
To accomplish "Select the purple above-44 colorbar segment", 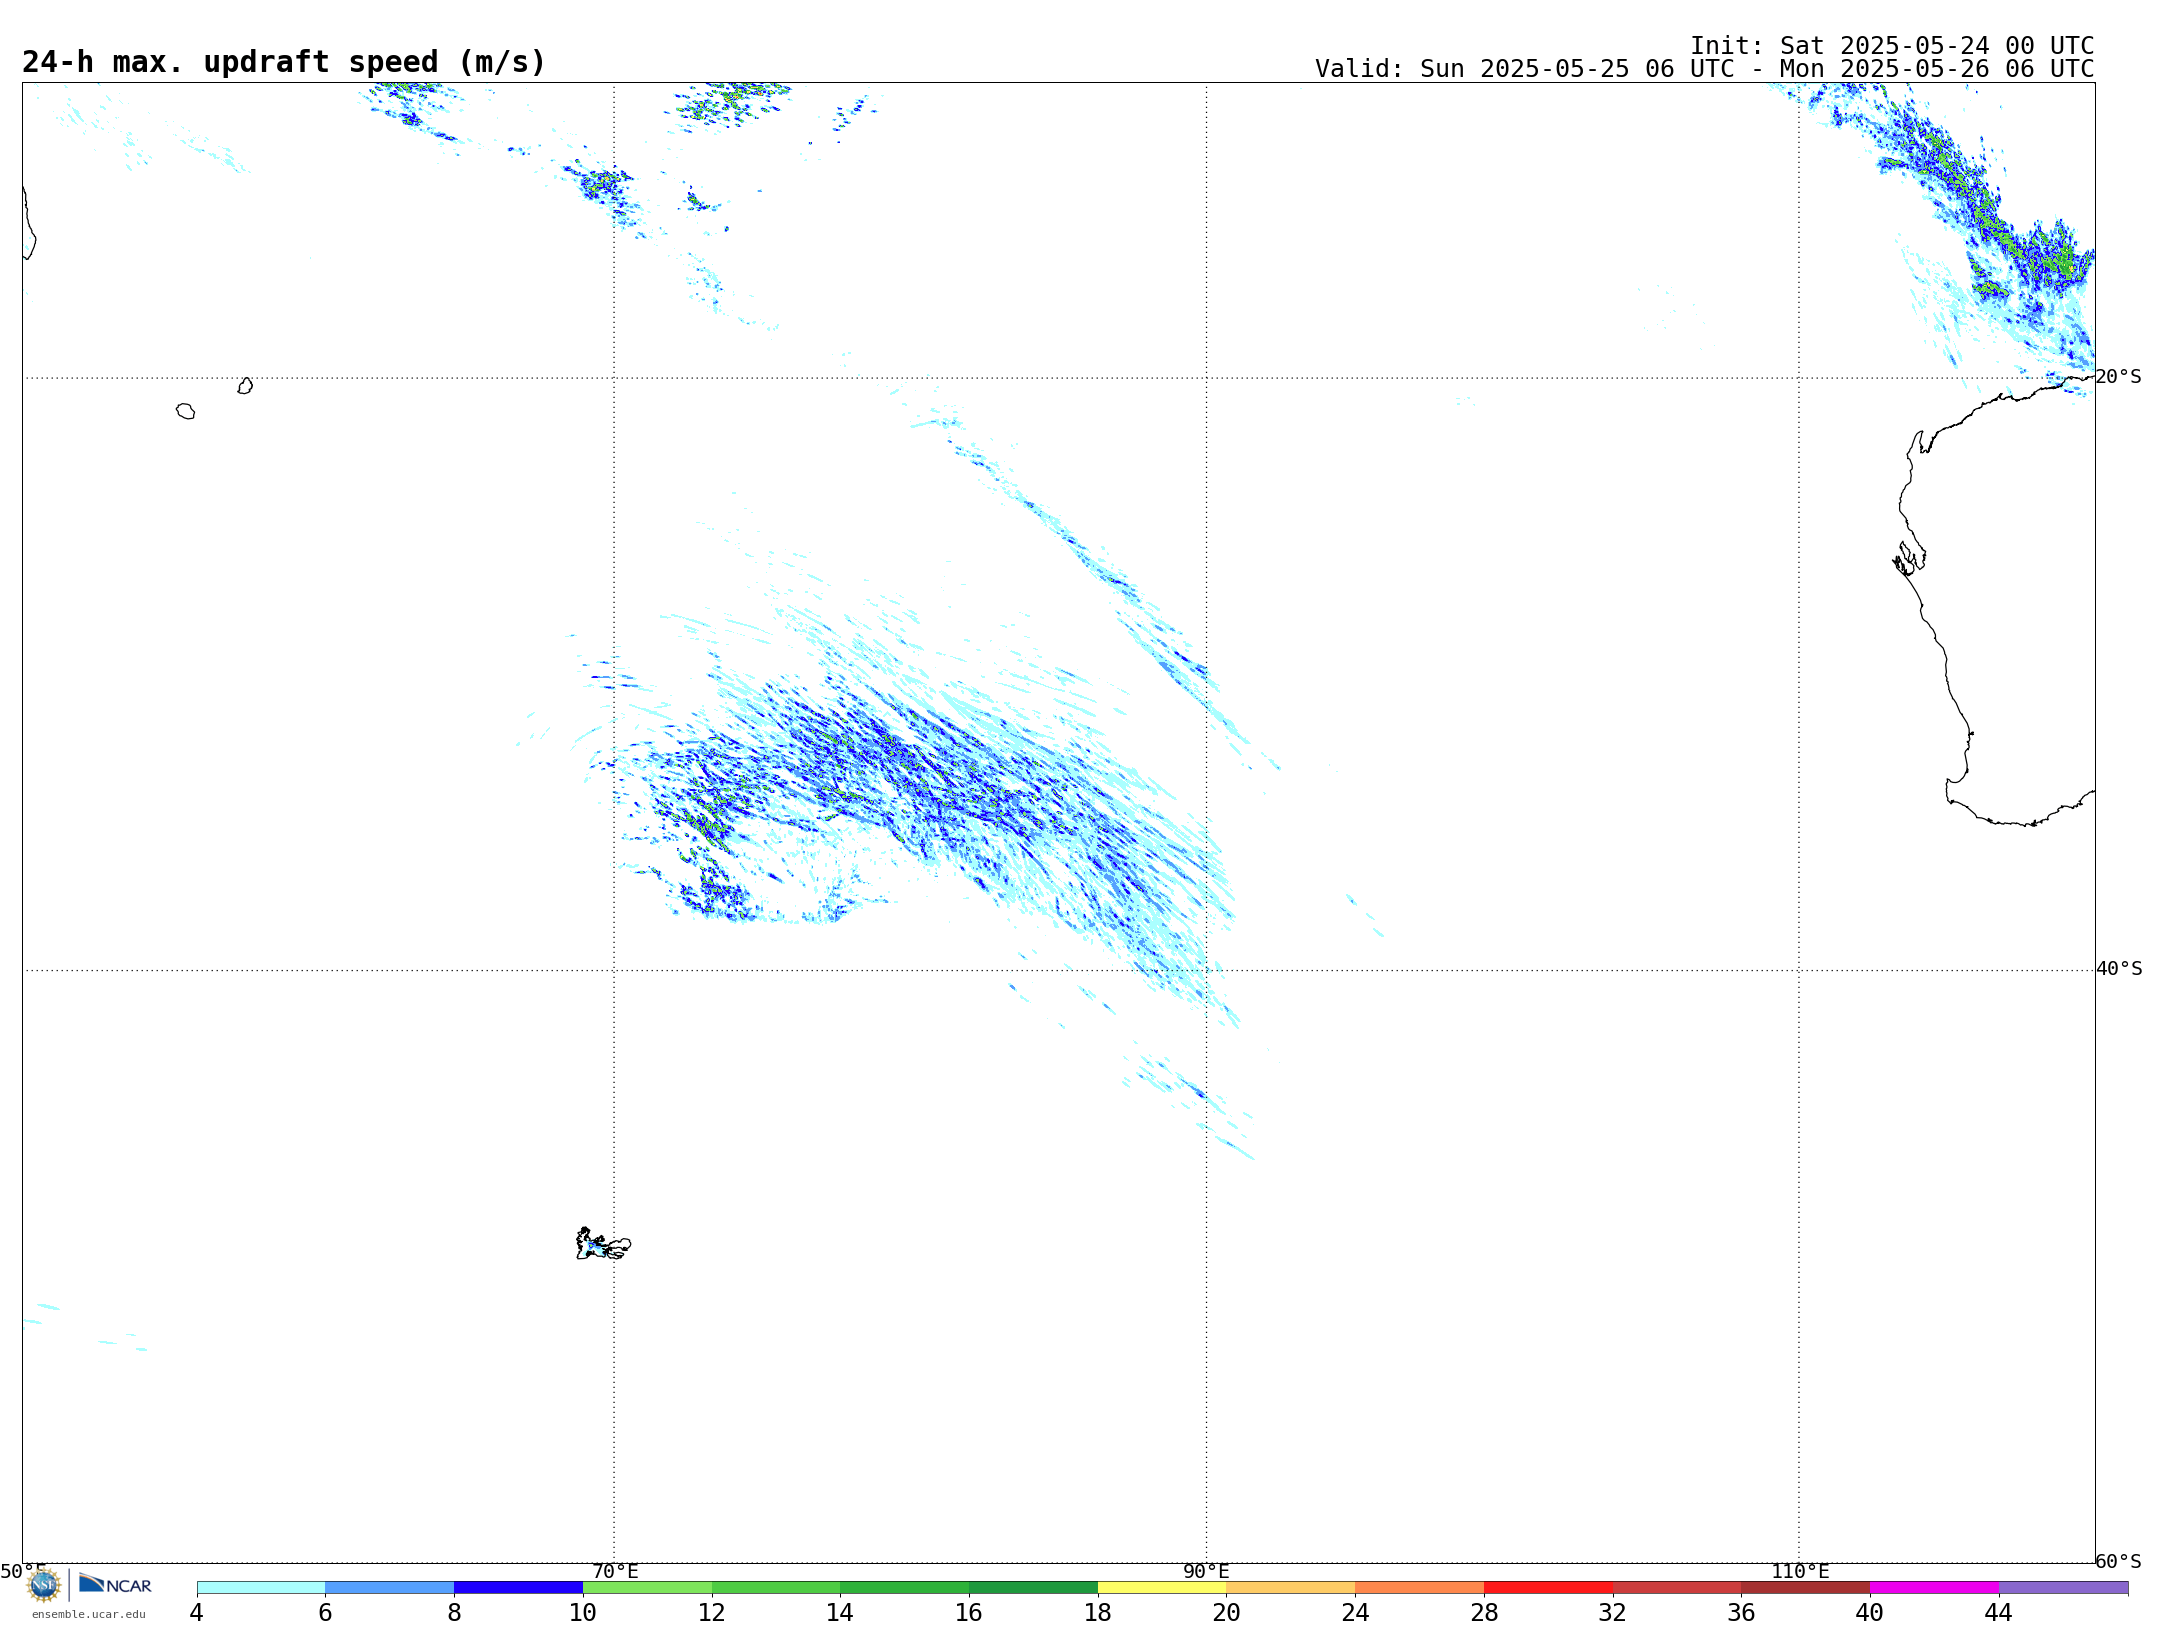I will point(2063,1587).
